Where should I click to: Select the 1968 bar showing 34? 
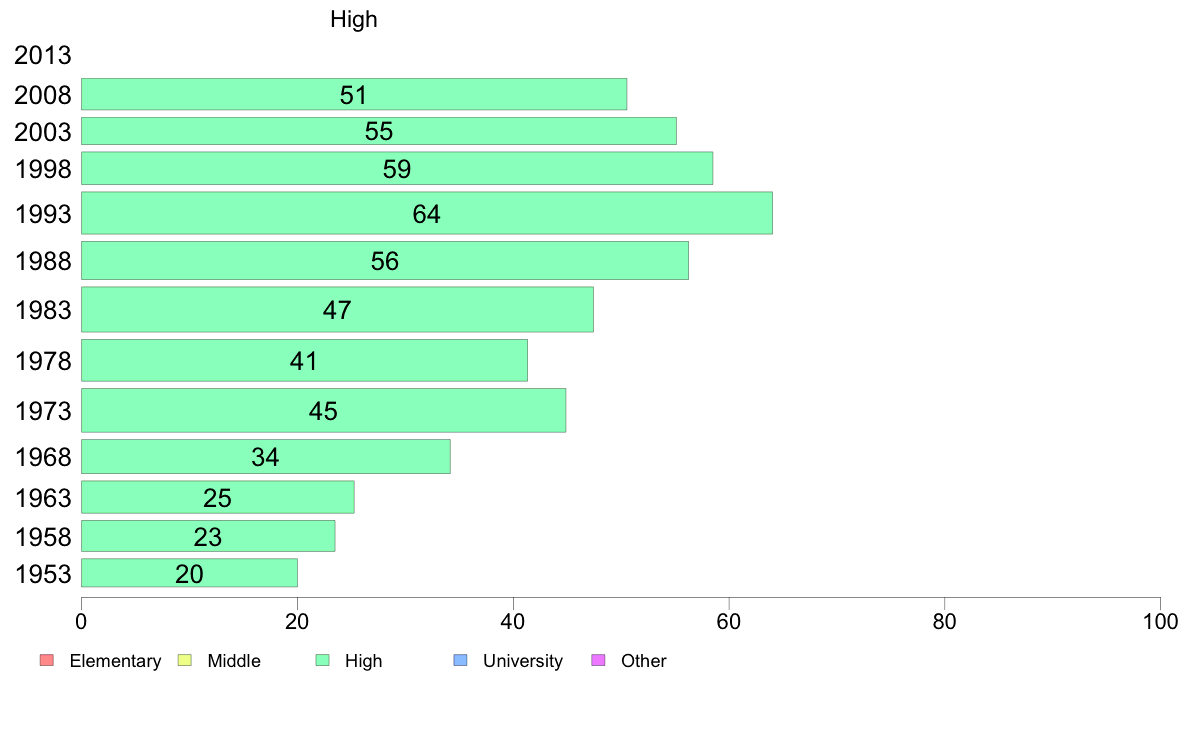click(x=266, y=457)
